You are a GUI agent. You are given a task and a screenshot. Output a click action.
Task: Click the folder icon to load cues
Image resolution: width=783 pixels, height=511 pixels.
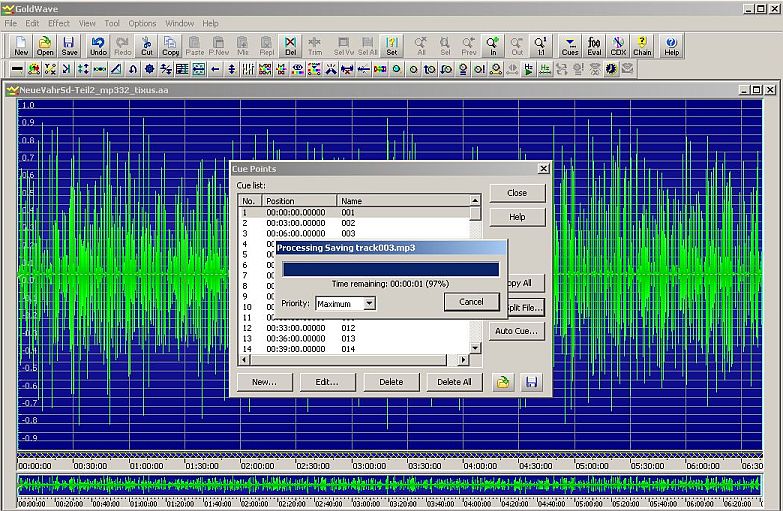pos(504,382)
